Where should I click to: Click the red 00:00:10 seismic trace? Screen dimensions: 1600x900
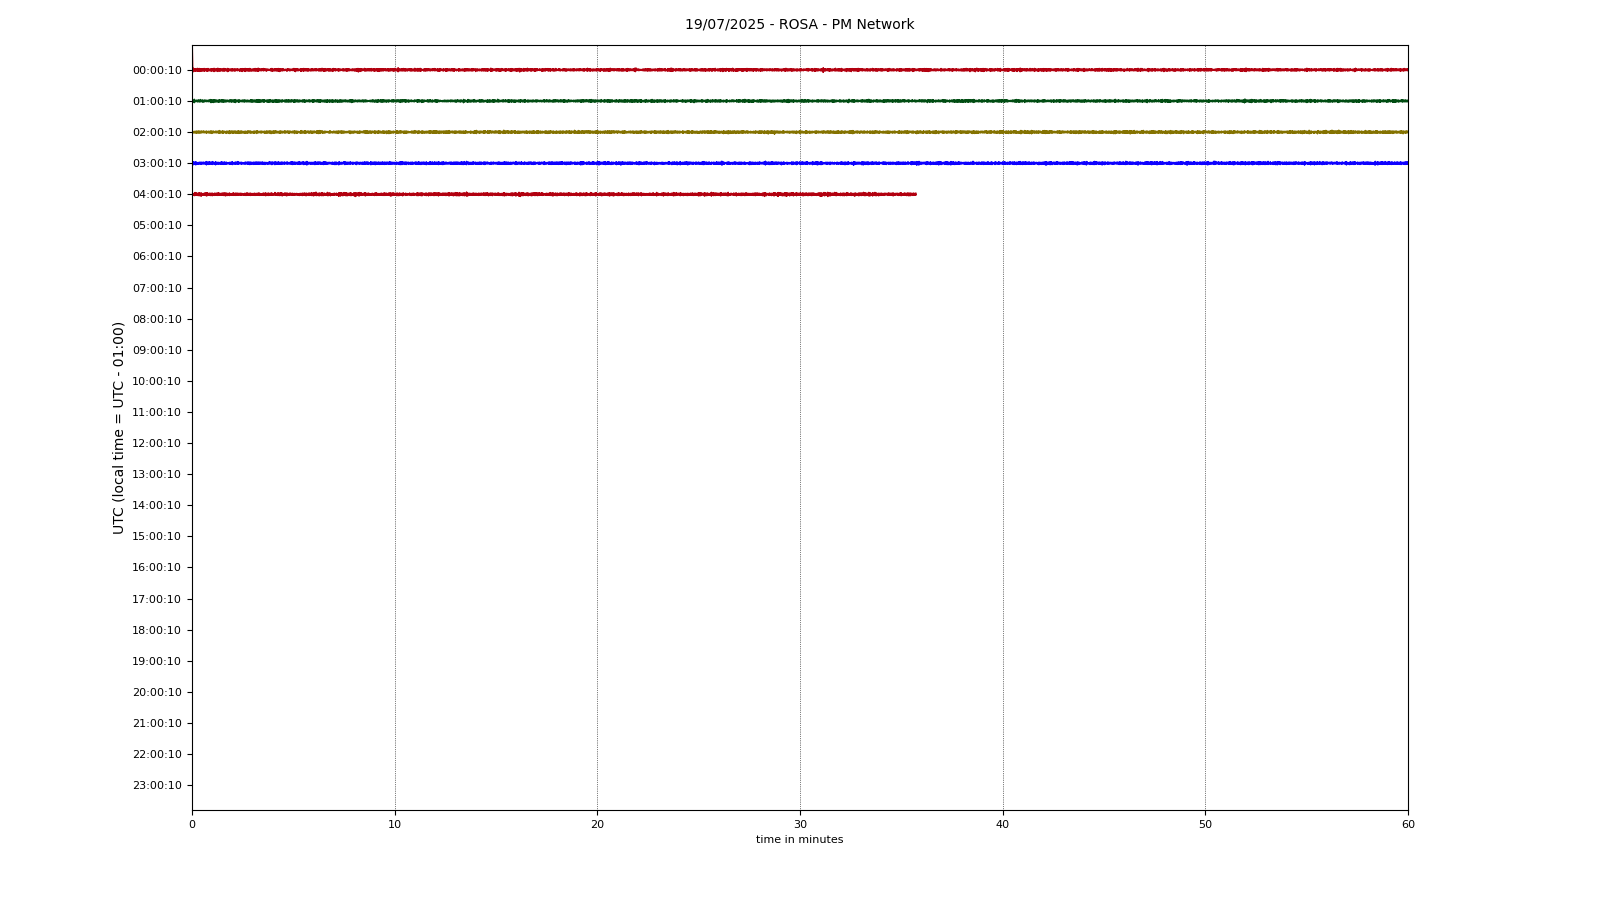point(800,70)
